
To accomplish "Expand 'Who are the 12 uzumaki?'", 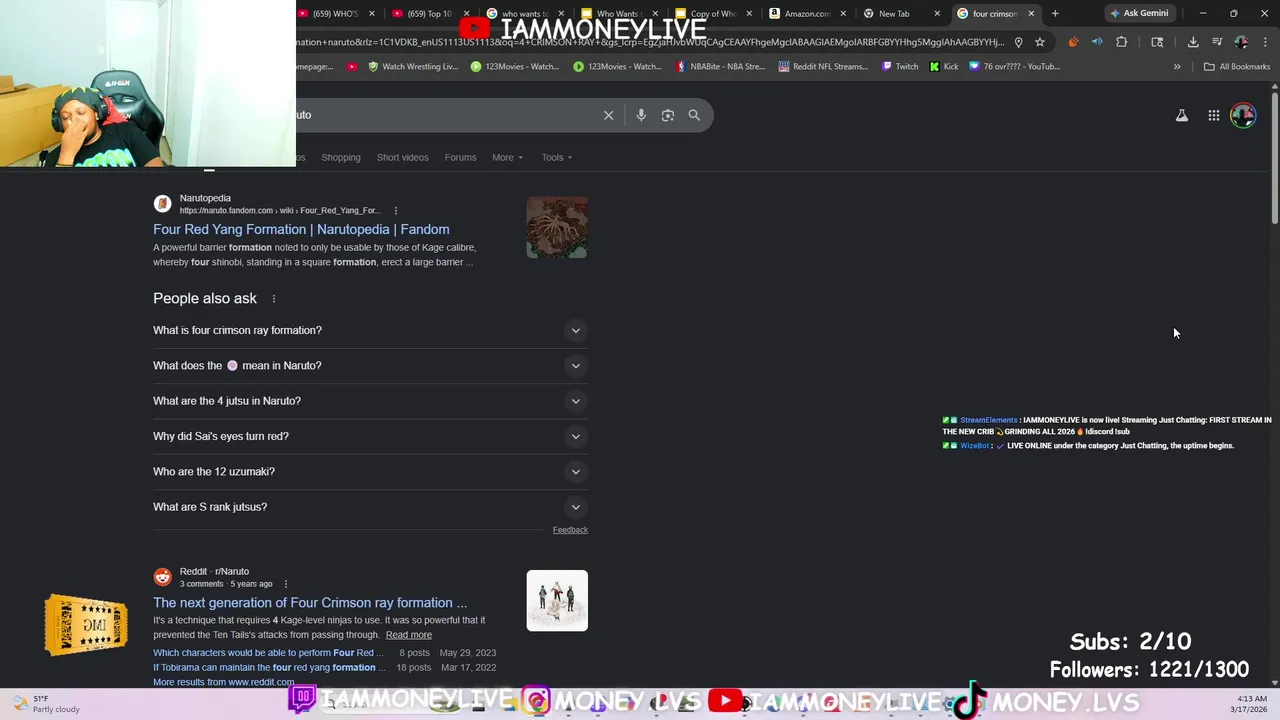I will point(370,472).
